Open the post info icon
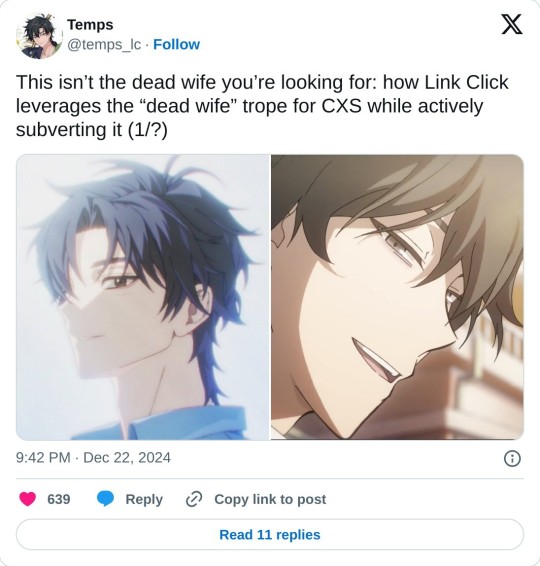This screenshot has width=540, height=566. tap(512, 459)
